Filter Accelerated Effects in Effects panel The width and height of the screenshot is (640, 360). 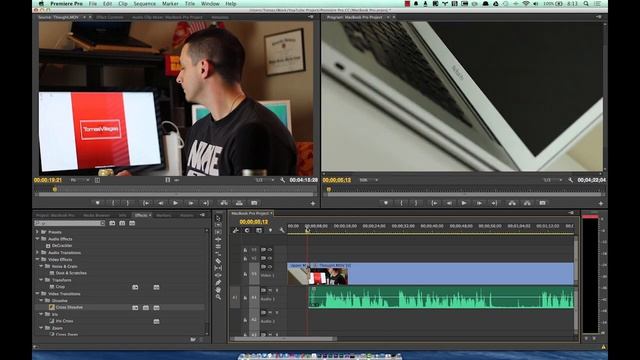(112, 223)
